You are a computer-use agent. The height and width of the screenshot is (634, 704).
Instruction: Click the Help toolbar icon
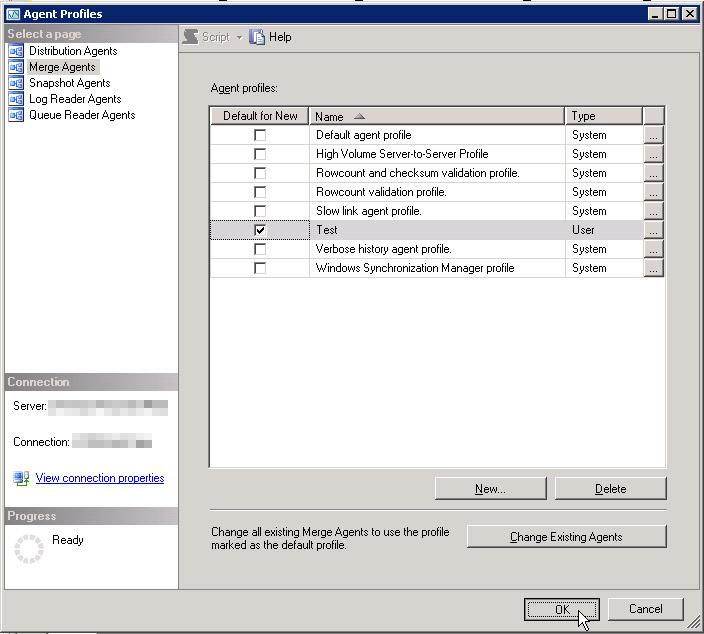(x=257, y=37)
